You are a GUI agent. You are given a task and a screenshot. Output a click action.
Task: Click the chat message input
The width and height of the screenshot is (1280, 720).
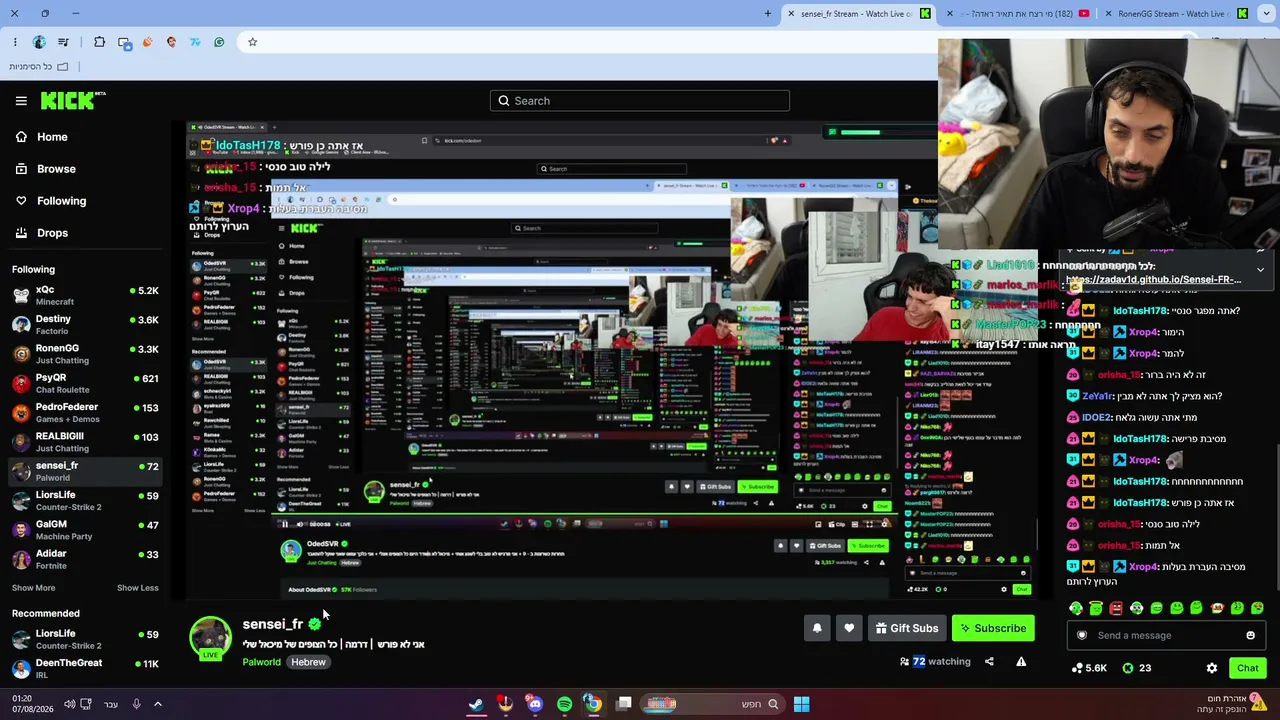(1166, 635)
